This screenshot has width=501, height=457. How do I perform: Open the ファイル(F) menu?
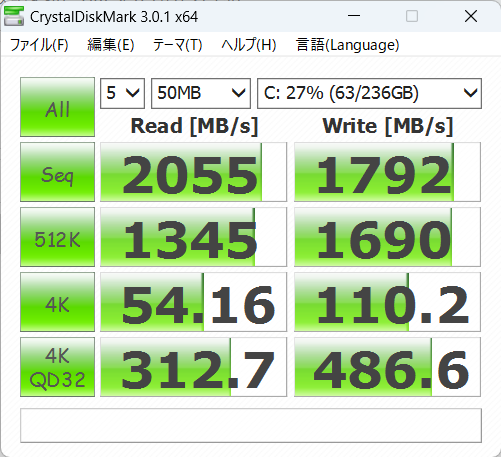[x=39, y=45]
